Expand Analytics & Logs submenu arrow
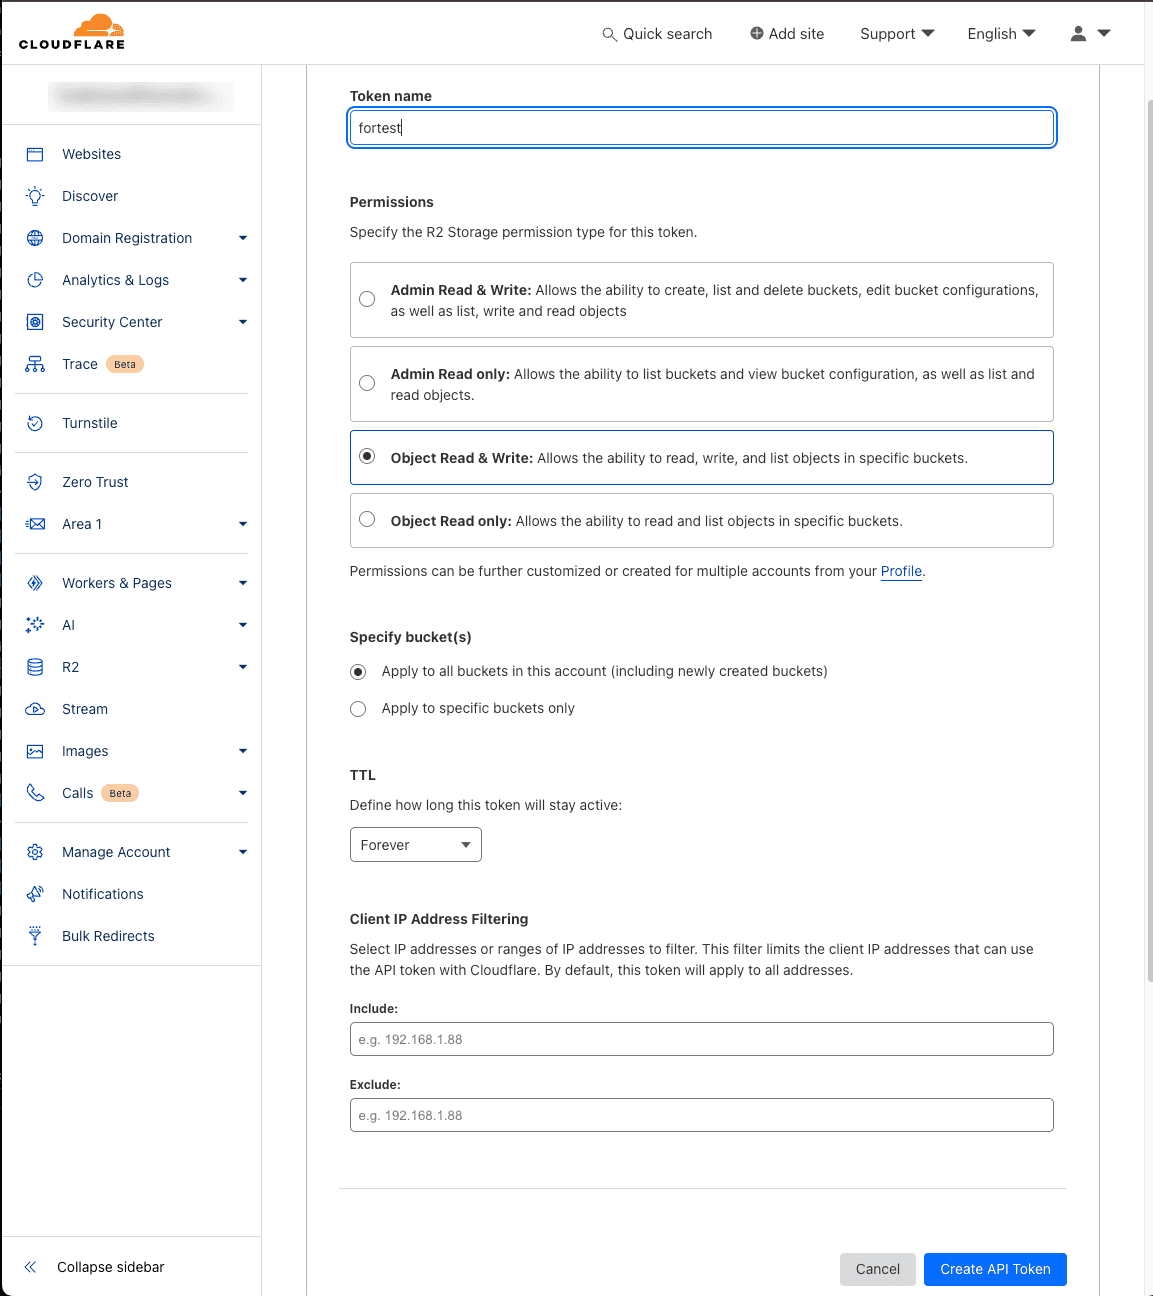 [243, 280]
